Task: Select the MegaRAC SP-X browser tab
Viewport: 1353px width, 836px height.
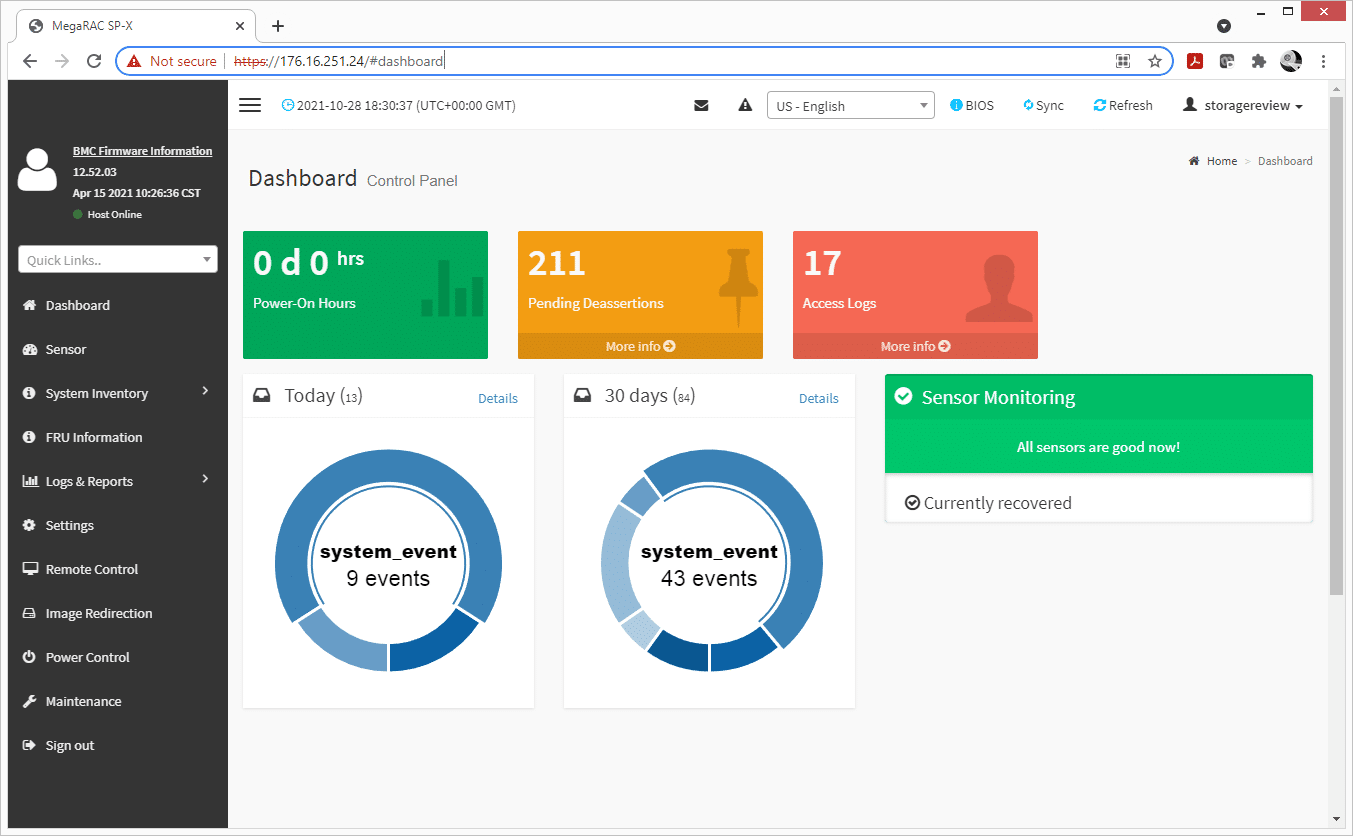Action: click(x=135, y=26)
